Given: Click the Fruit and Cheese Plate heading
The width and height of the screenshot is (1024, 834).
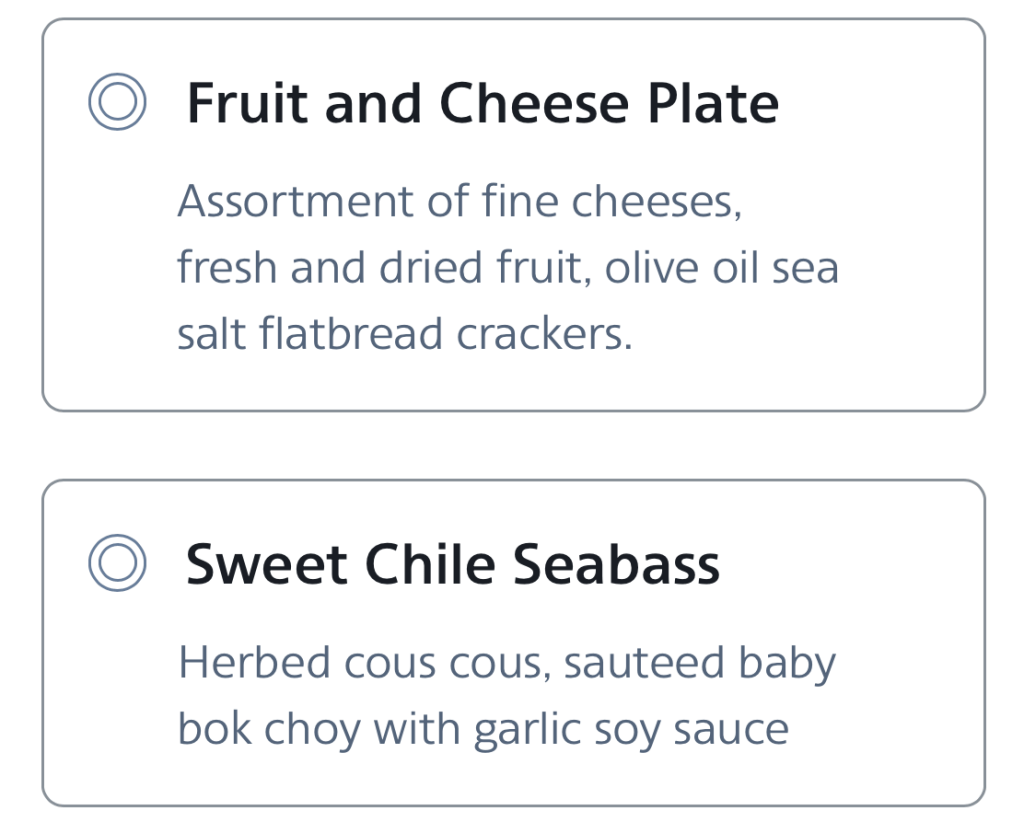Looking at the screenshot, I should click(x=482, y=103).
